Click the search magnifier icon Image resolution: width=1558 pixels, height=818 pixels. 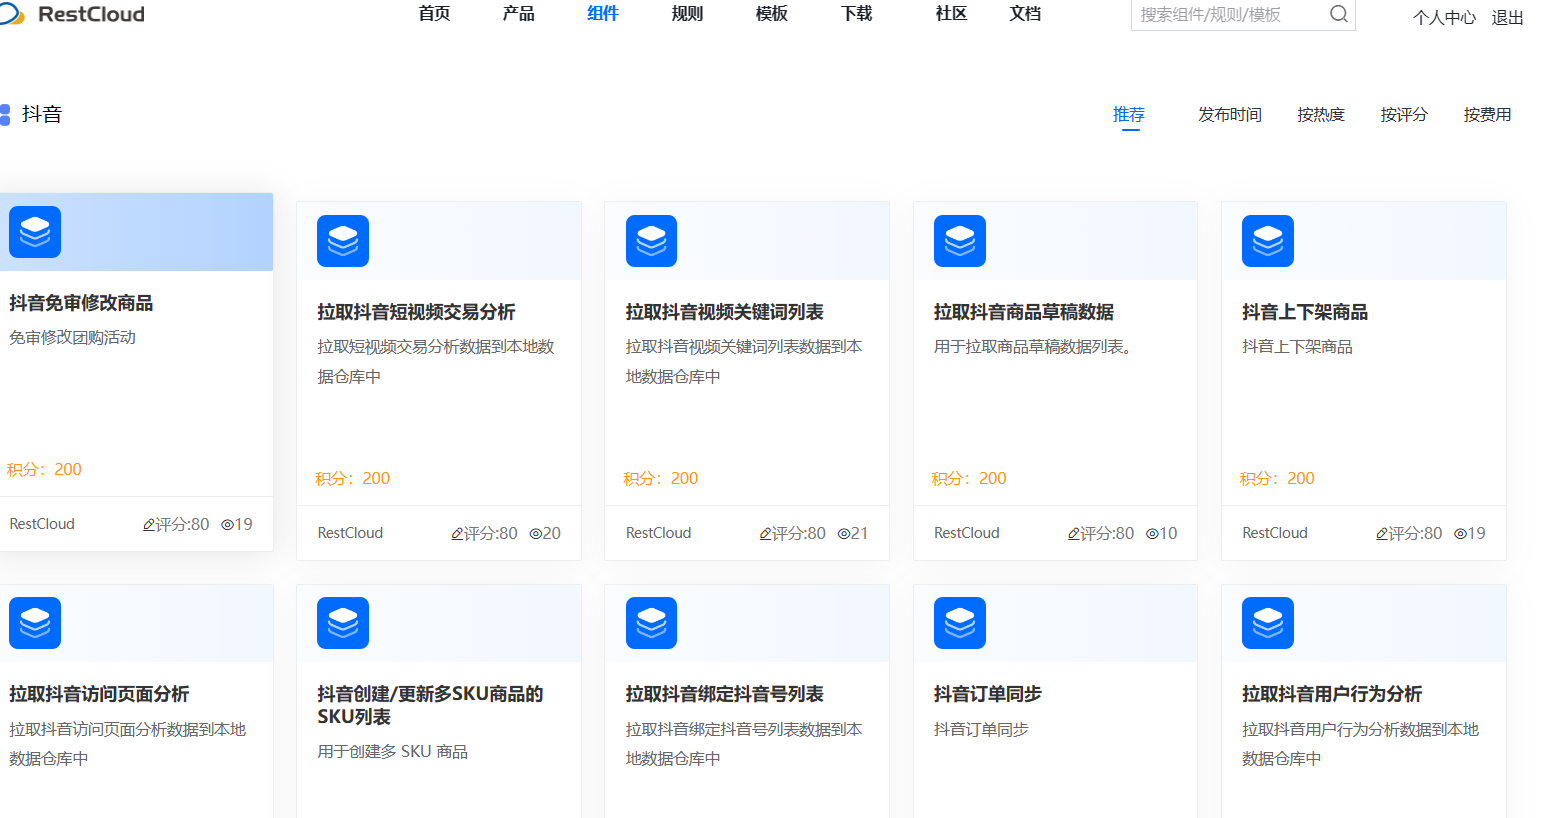click(1339, 14)
